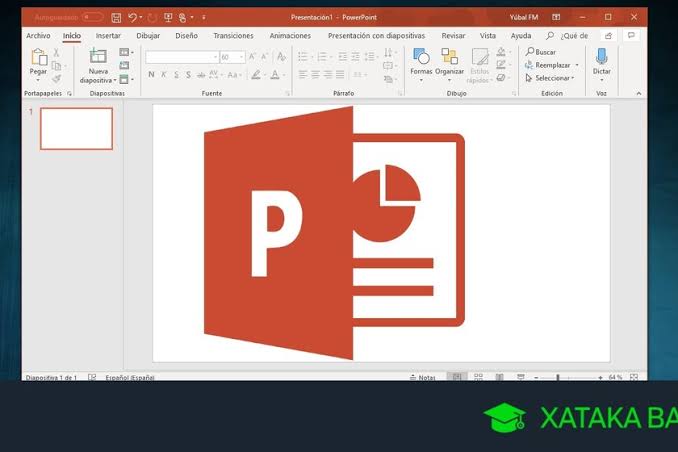Toggle center text alignment
Screen dimensions: 678x452
pos(315,75)
